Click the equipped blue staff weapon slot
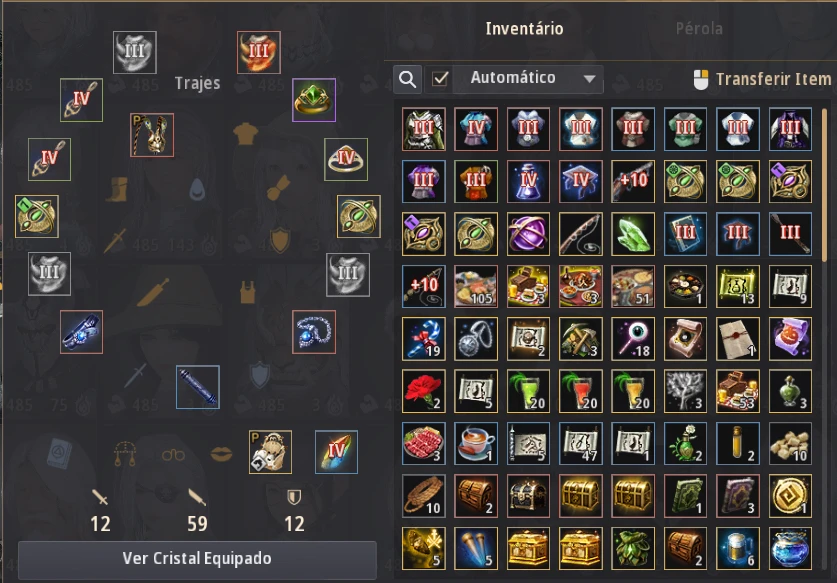The height and width of the screenshot is (583, 837). [198, 387]
